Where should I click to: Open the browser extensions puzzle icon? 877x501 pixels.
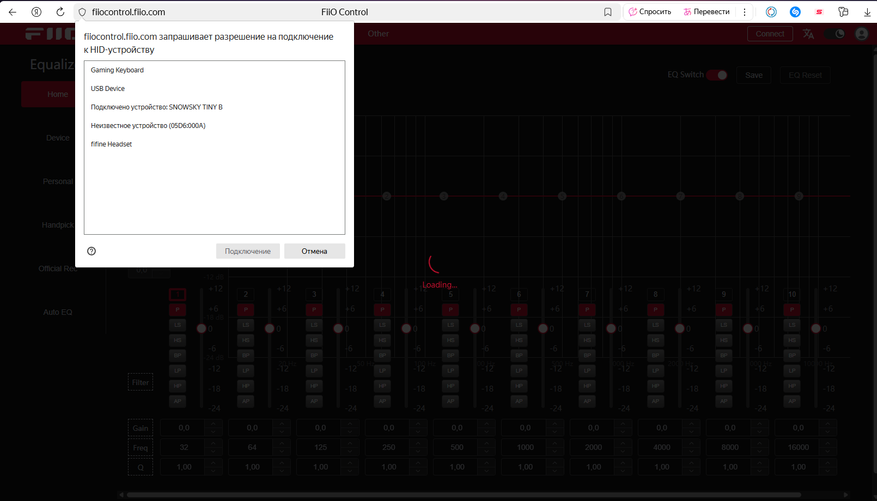(x=843, y=12)
